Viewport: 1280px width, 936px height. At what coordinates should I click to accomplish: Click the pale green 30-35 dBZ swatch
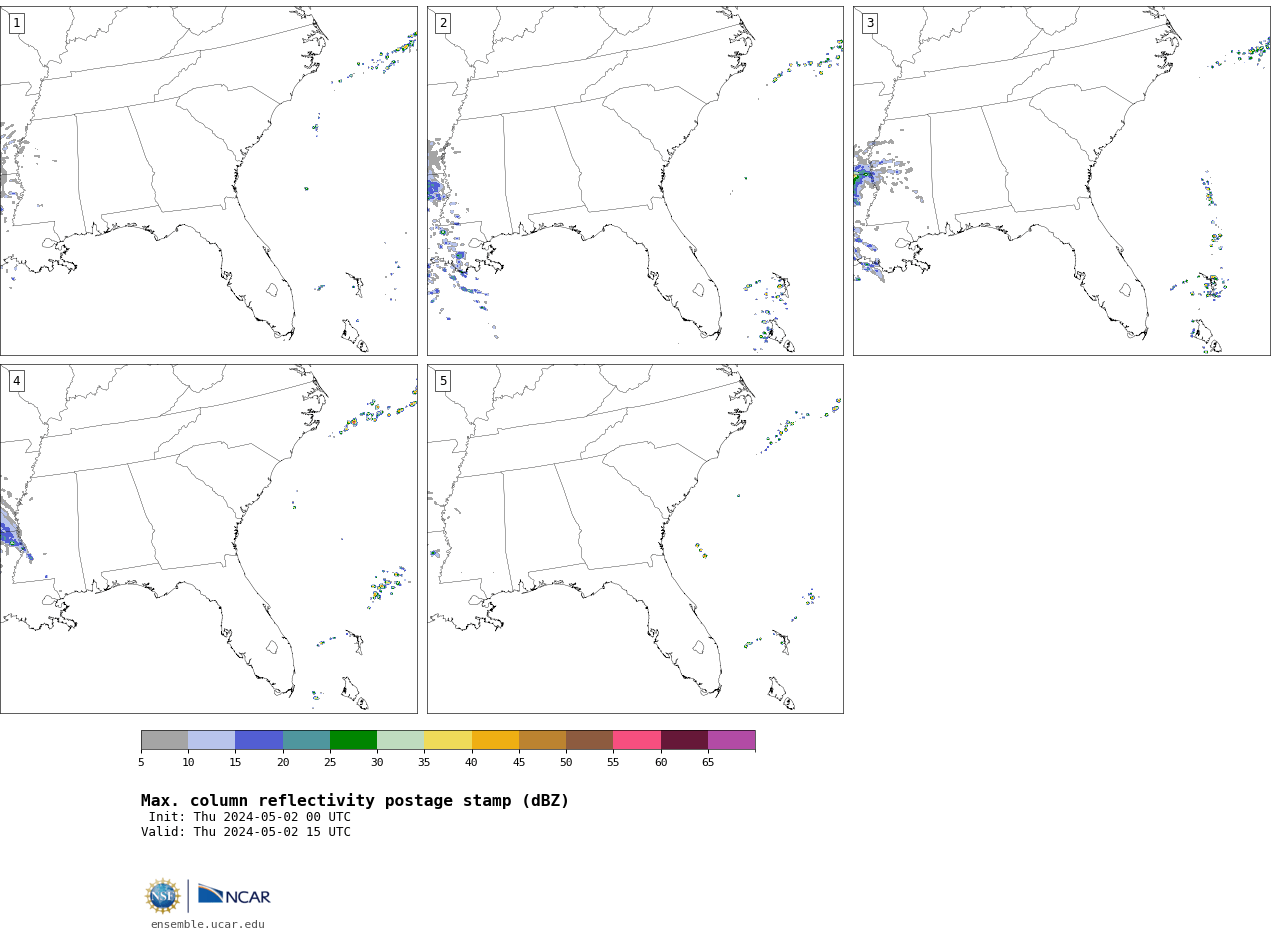400,740
